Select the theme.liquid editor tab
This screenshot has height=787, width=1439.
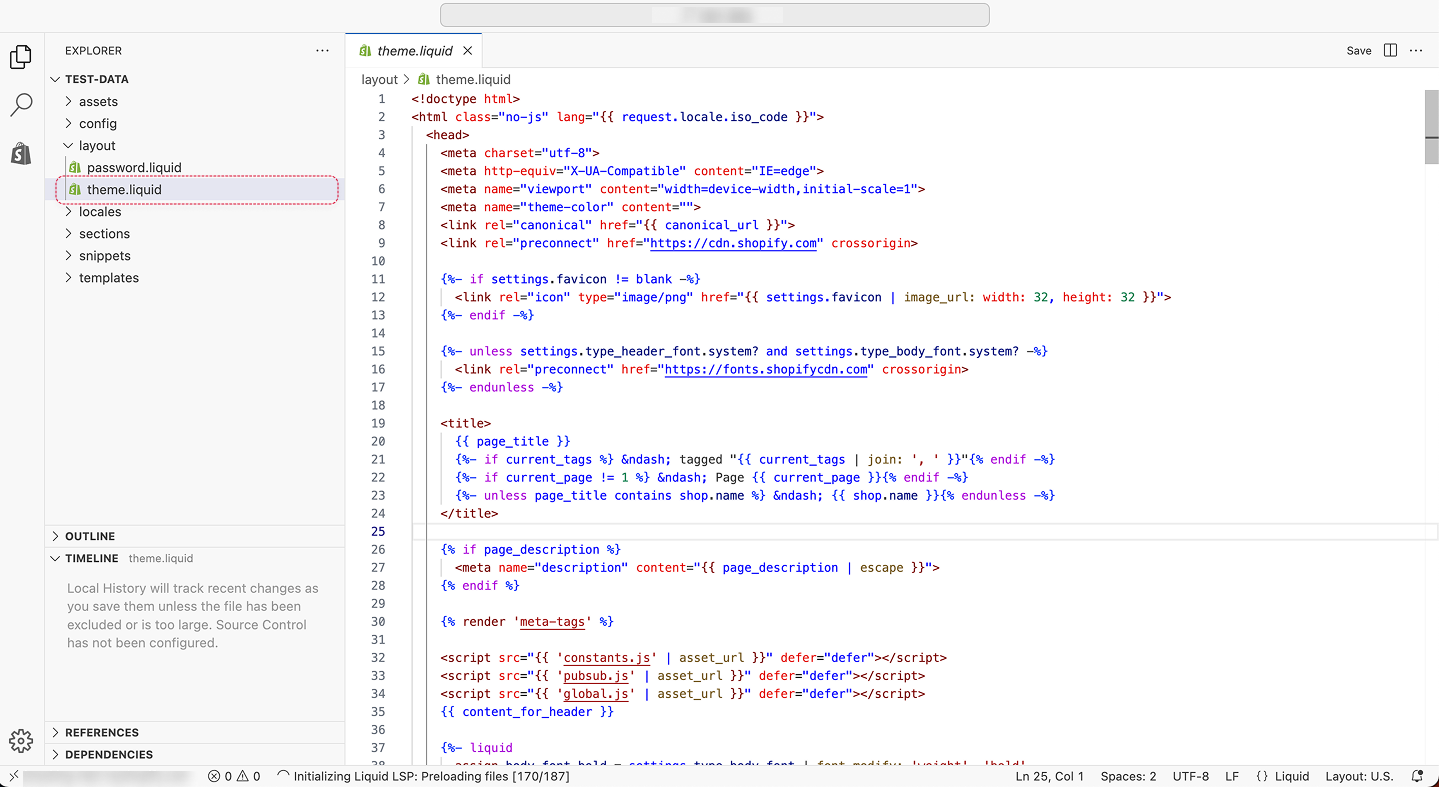point(414,51)
